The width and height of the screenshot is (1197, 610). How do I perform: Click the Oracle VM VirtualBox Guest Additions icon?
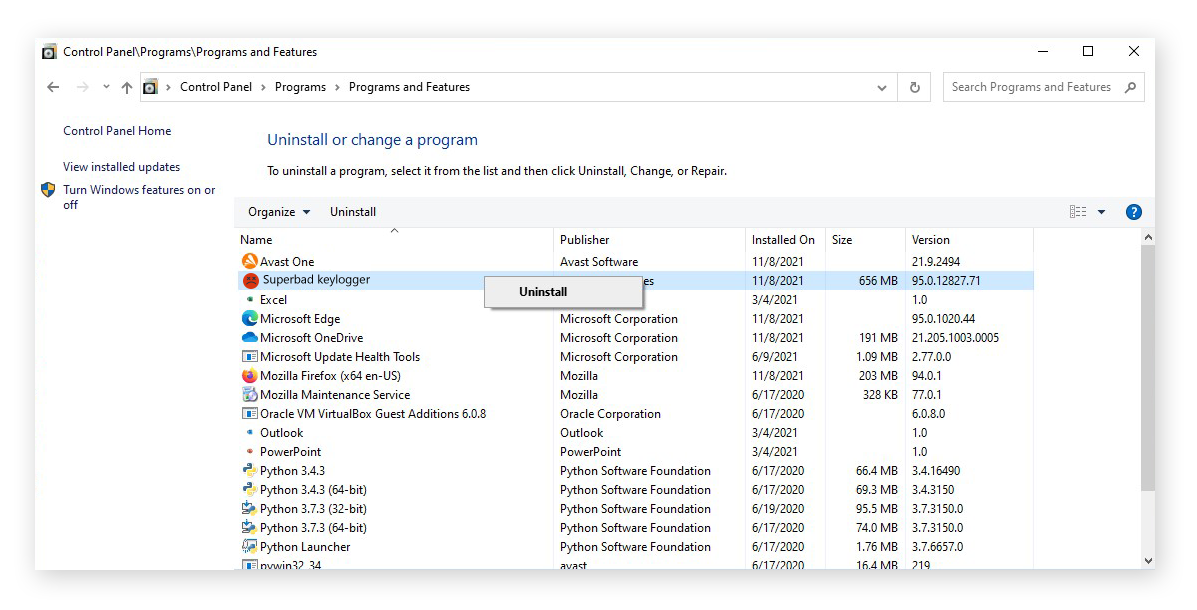[249, 413]
